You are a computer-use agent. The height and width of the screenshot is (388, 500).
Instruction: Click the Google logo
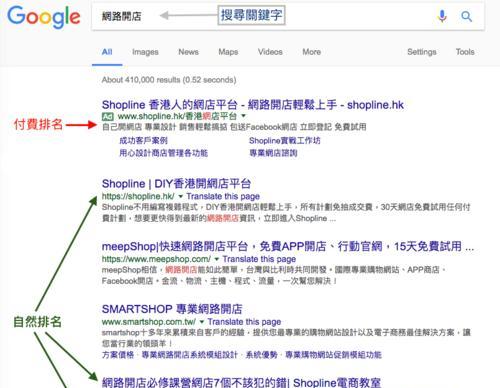44,17
